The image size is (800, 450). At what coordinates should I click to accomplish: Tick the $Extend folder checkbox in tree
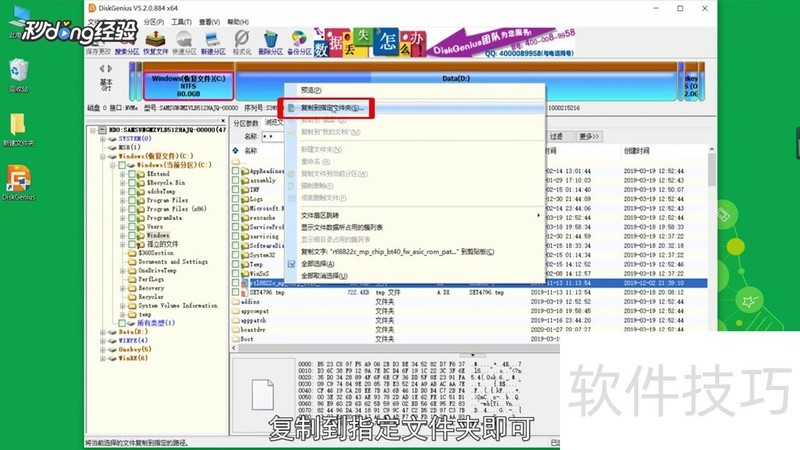click(132, 174)
